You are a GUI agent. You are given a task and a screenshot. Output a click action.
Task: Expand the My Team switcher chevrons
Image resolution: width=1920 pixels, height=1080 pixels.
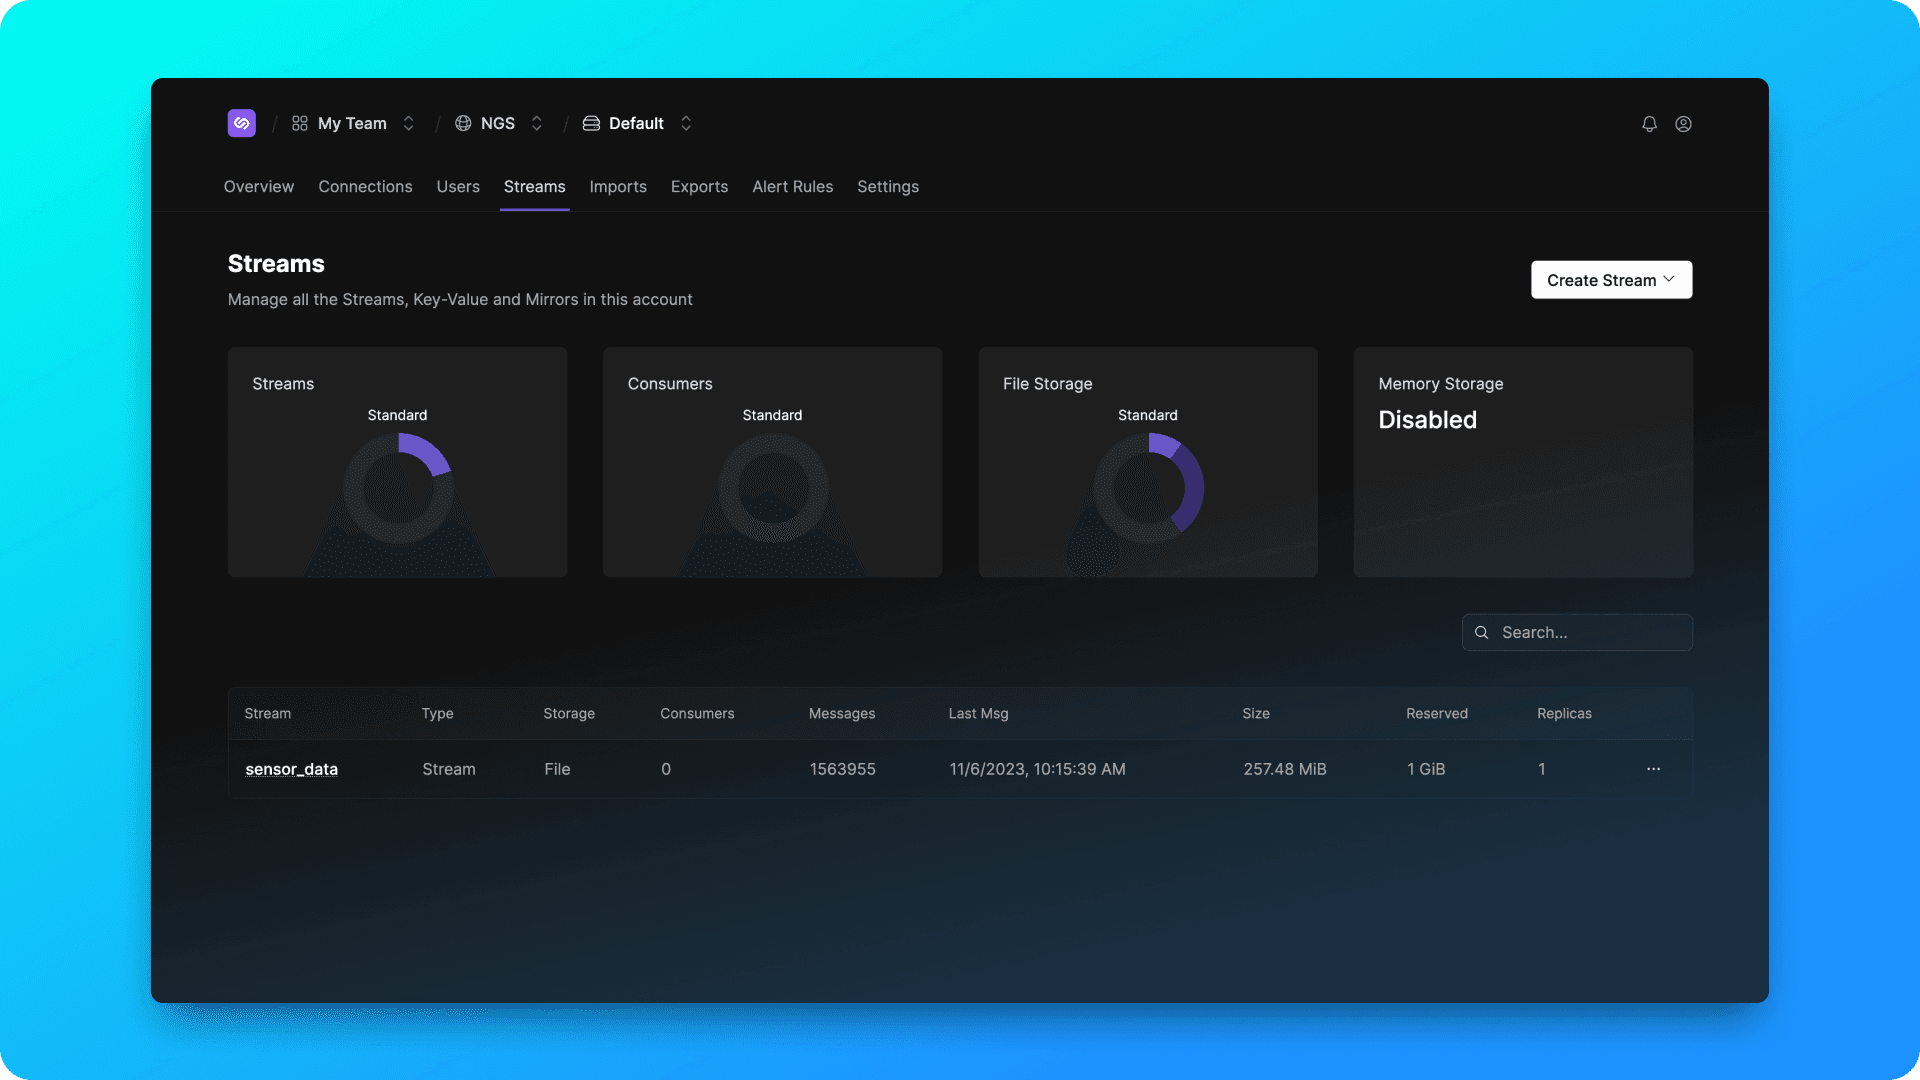click(408, 123)
